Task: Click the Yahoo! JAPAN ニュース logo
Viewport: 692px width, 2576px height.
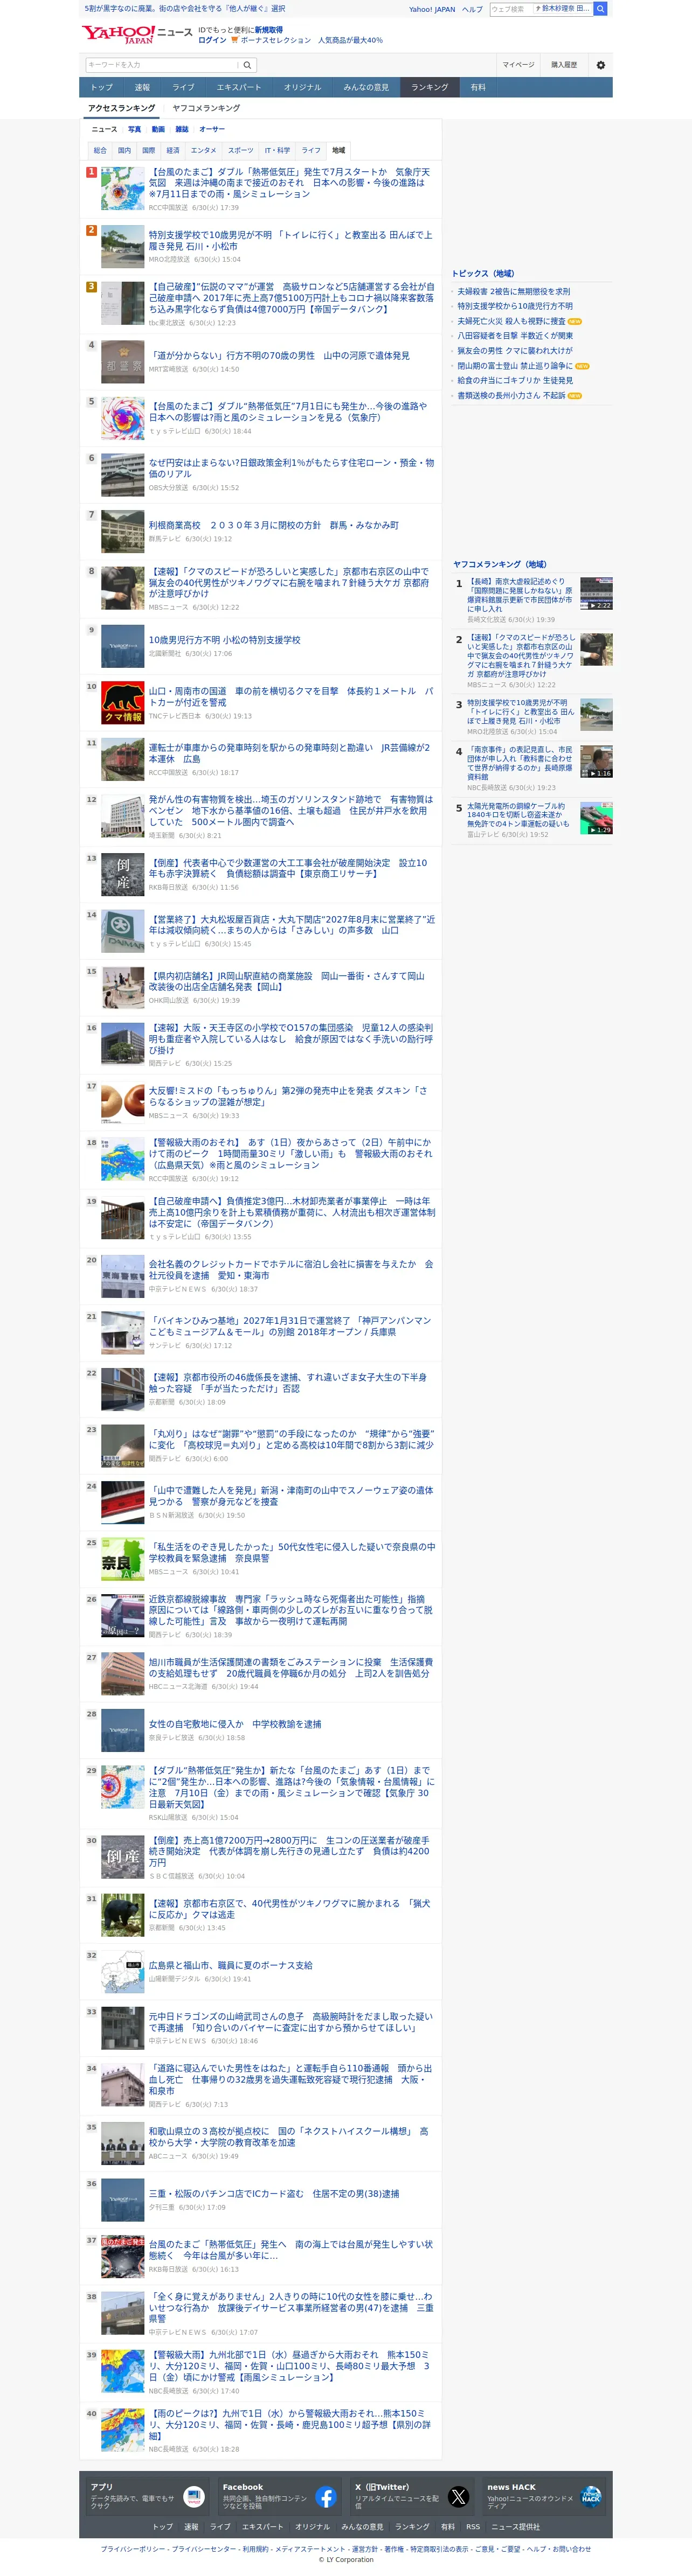Action: [137, 34]
